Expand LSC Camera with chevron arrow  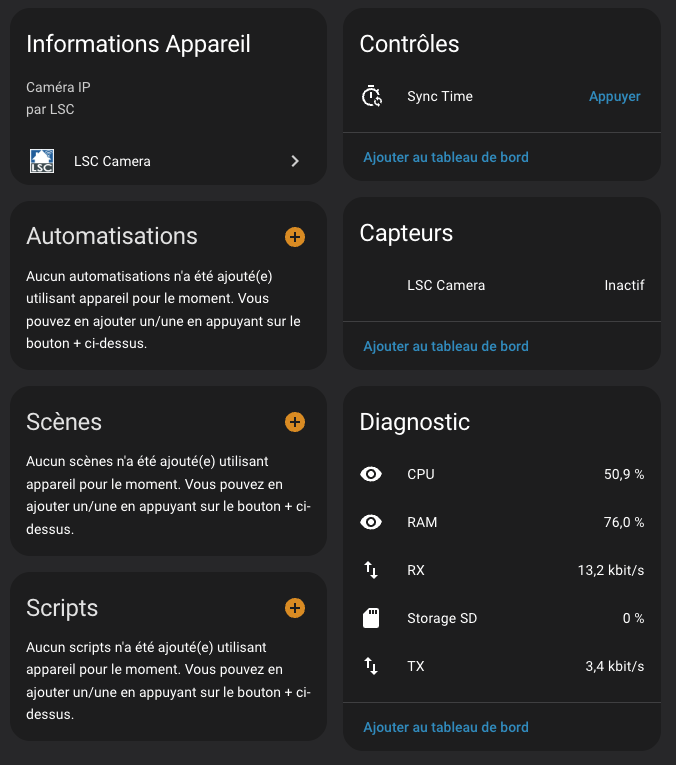(x=295, y=161)
